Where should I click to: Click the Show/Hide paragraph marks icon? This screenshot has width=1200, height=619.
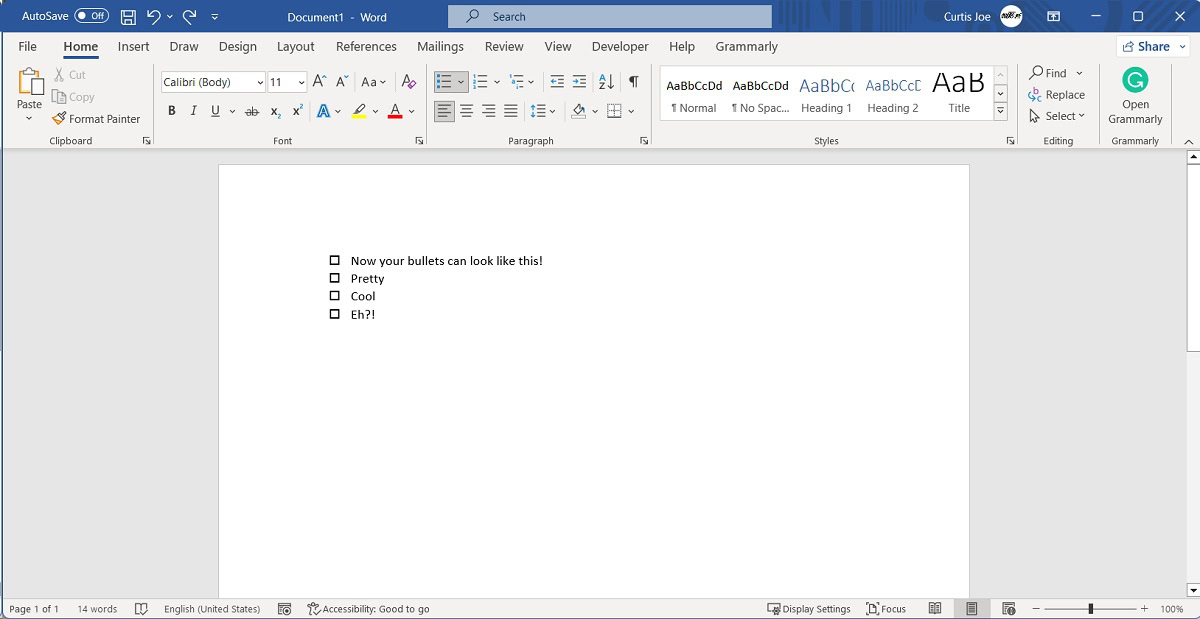pos(633,82)
